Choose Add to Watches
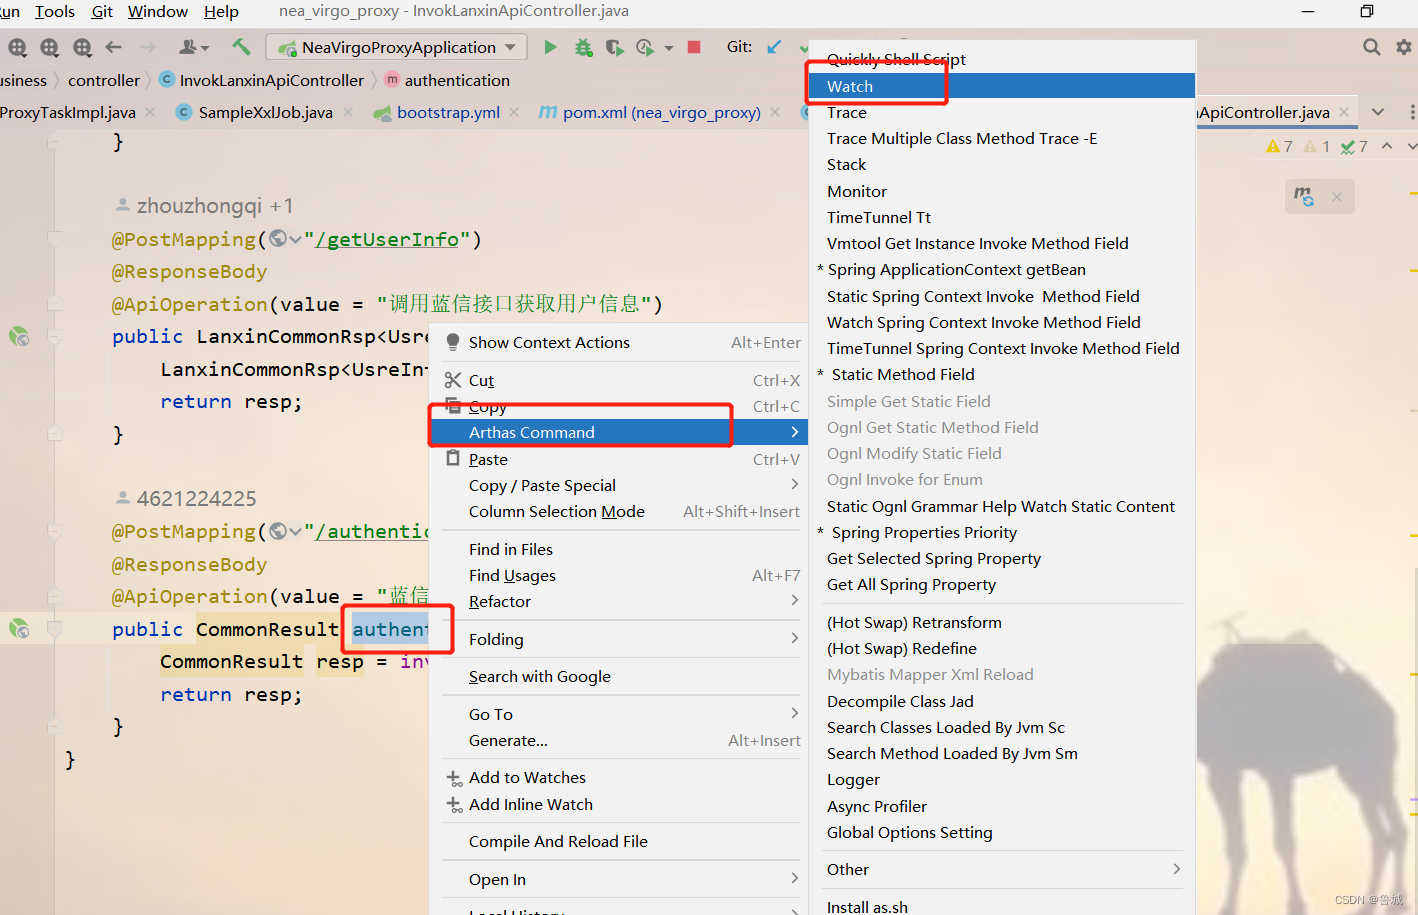 (619, 777)
